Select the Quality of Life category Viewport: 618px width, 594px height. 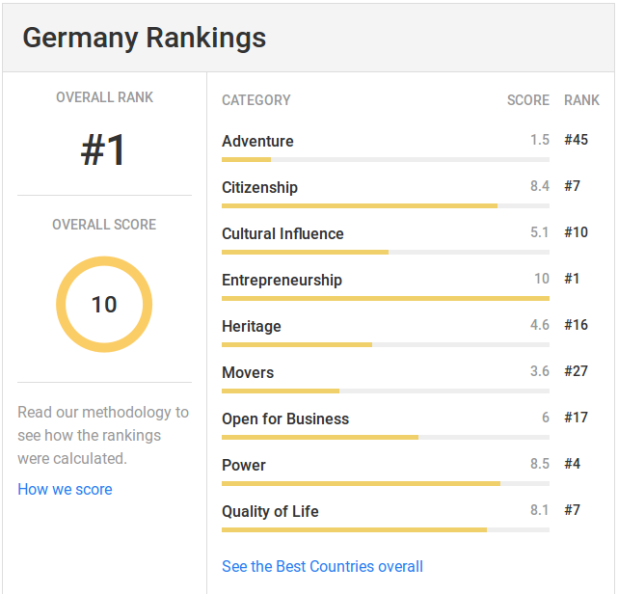tap(270, 512)
